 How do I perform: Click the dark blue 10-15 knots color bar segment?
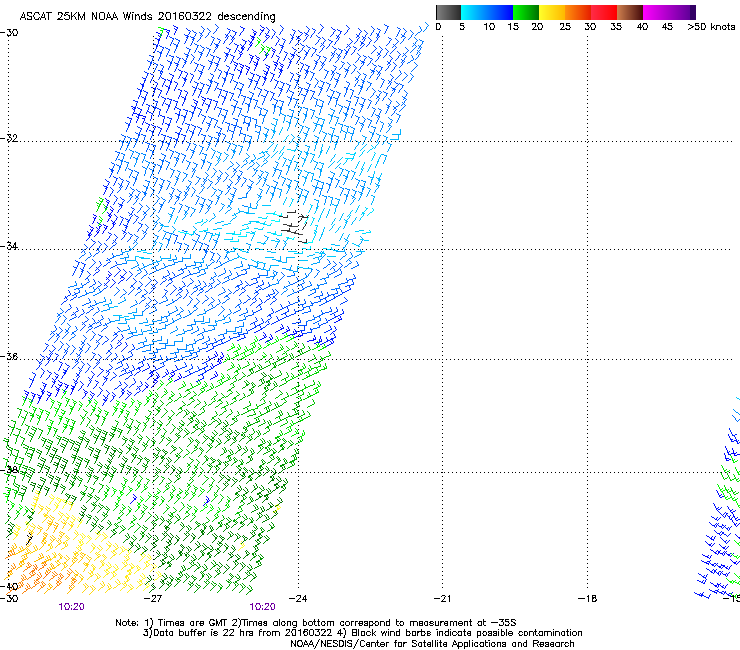(x=500, y=12)
